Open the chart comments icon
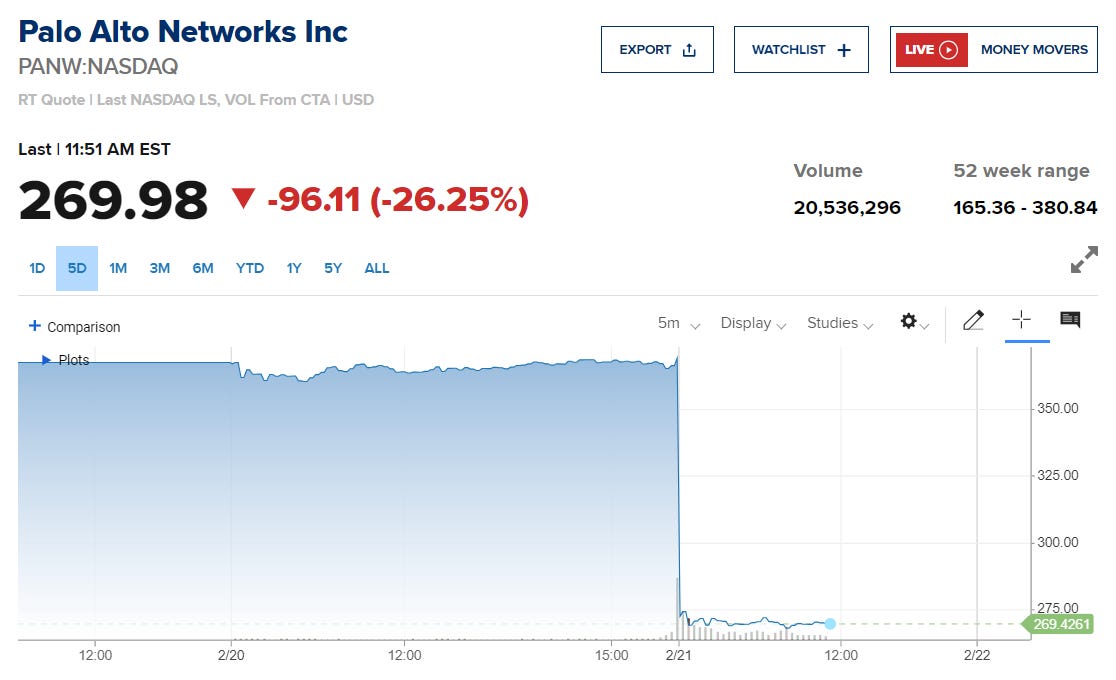The height and width of the screenshot is (680, 1116). (1070, 320)
